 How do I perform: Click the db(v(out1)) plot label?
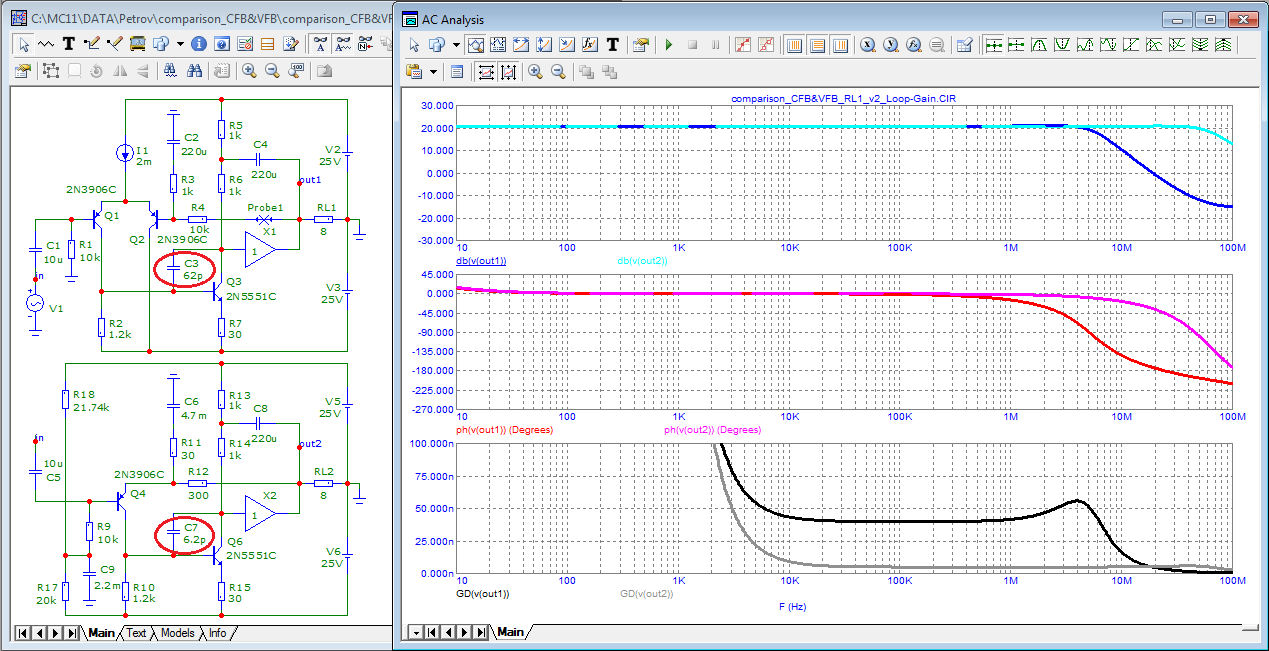(481, 260)
